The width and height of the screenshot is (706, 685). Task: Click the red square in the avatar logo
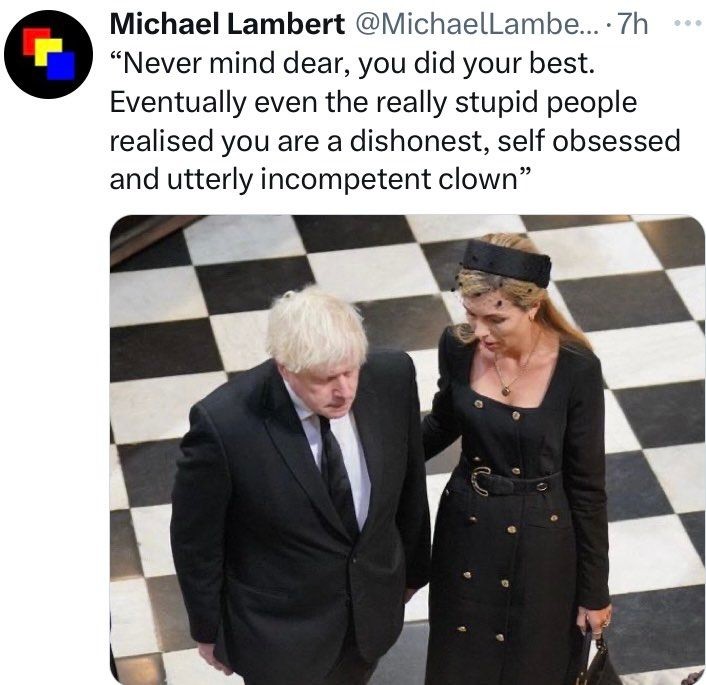[x=36, y=41]
